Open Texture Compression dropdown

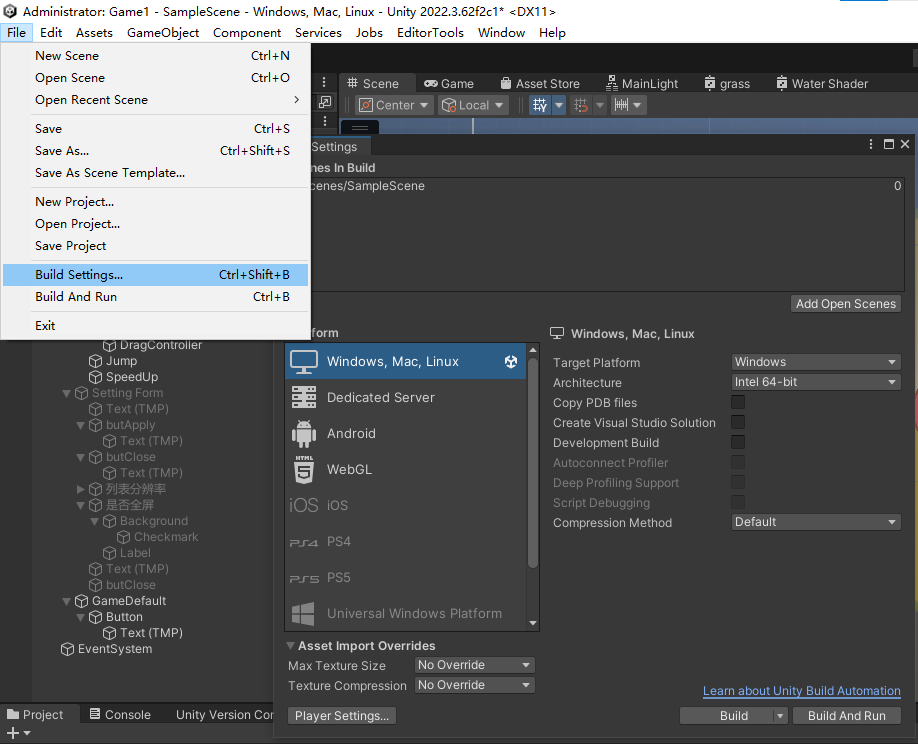click(475, 685)
